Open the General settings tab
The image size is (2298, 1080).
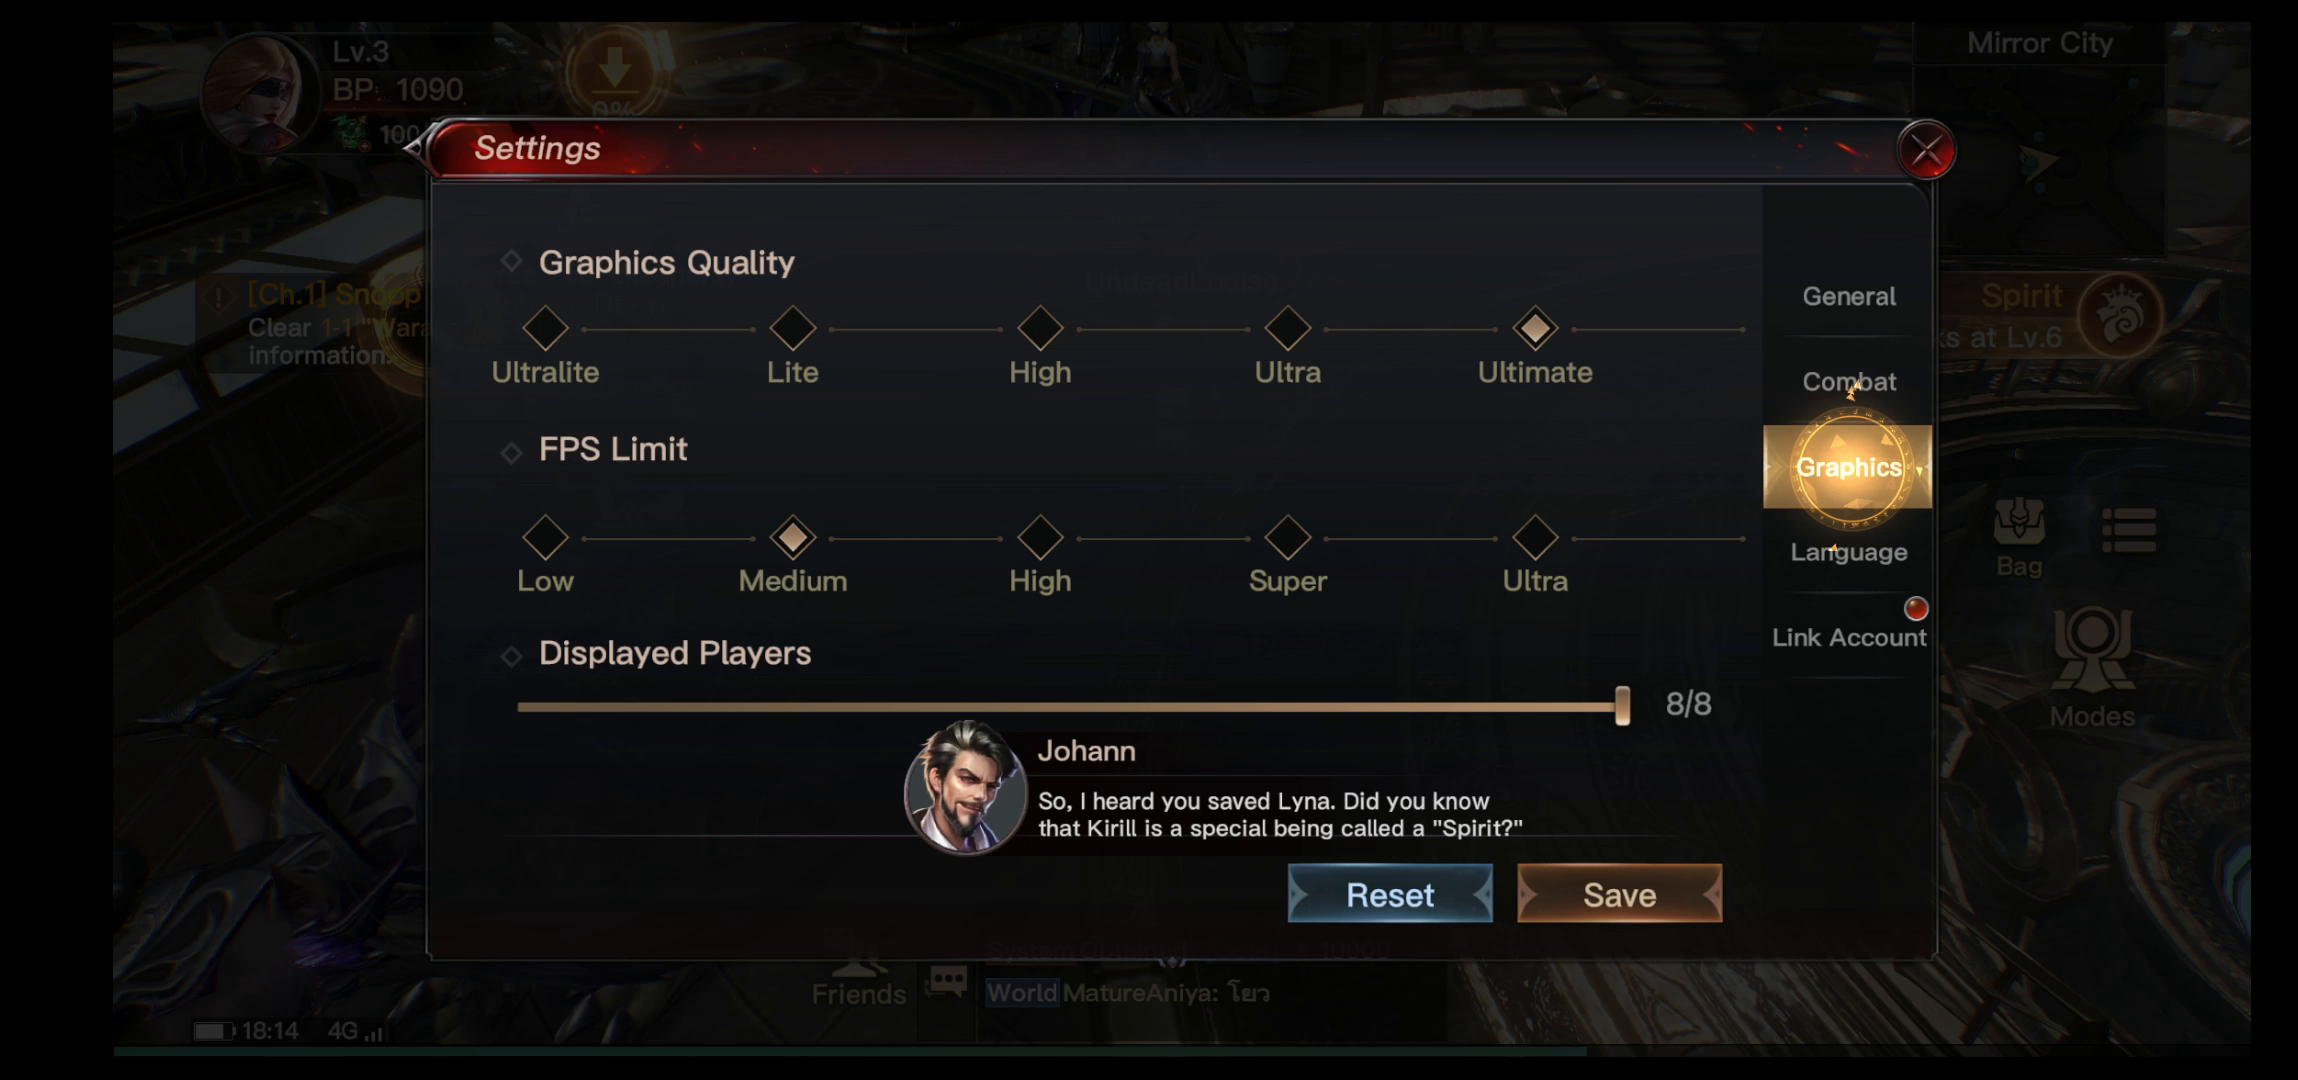click(x=1848, y=296)
